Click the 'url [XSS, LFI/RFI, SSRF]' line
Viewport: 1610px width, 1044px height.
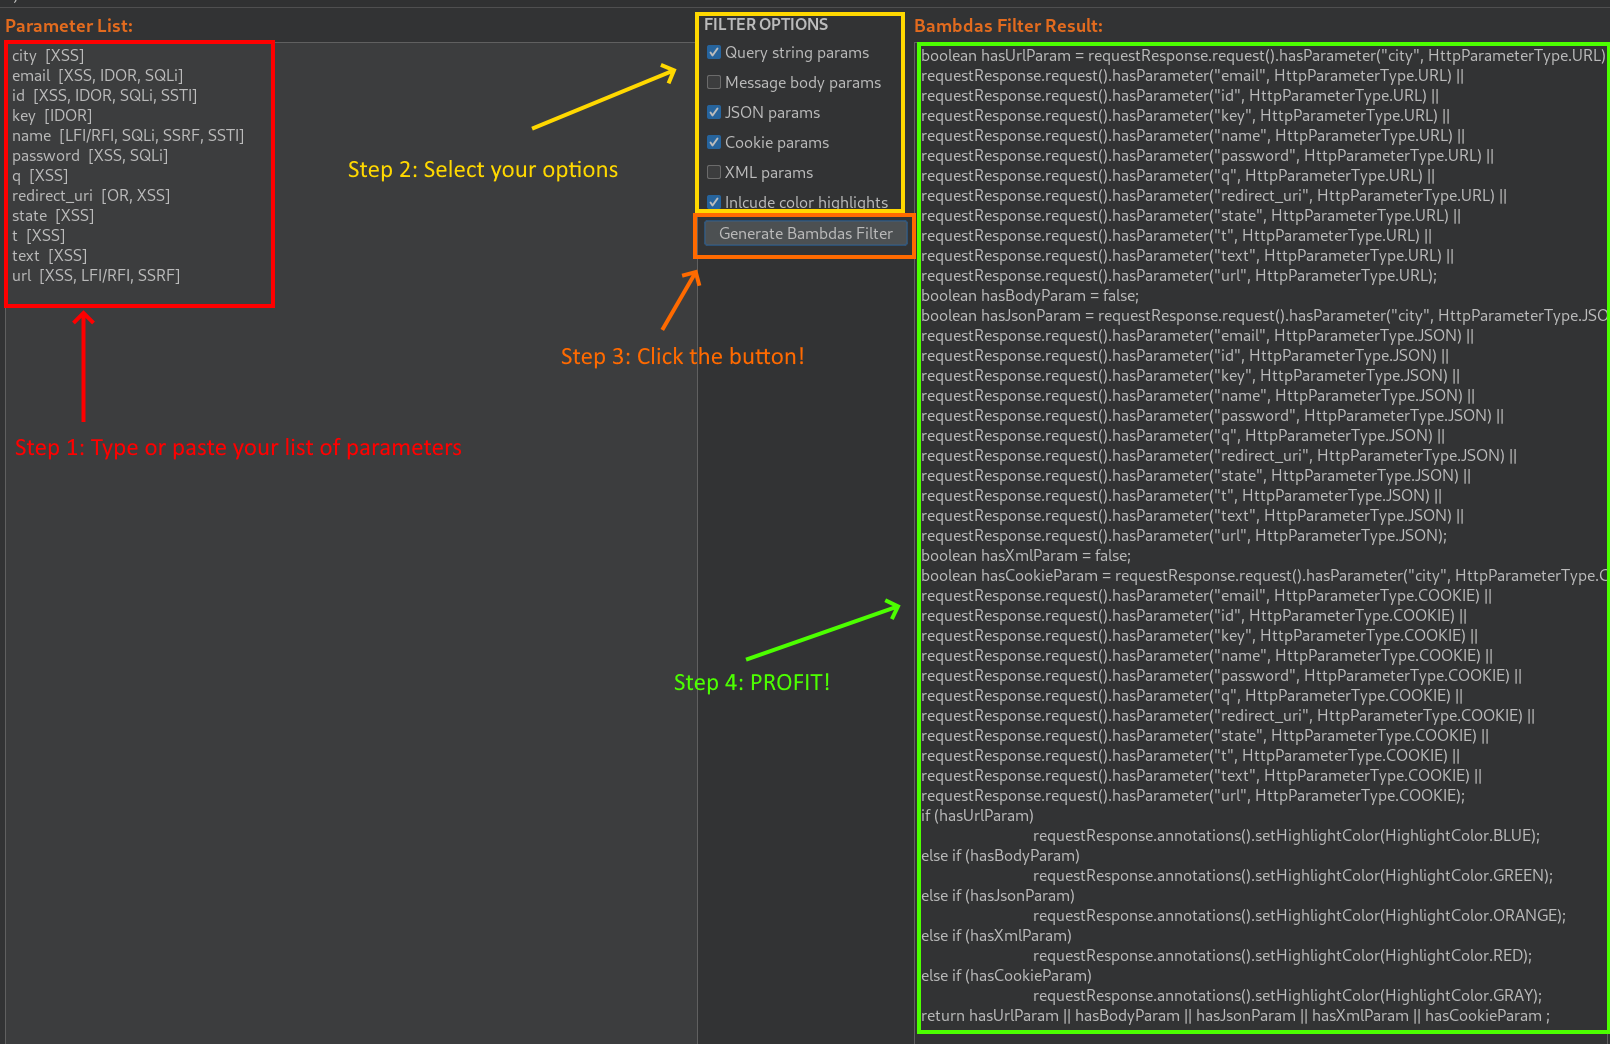click(96, 275)
